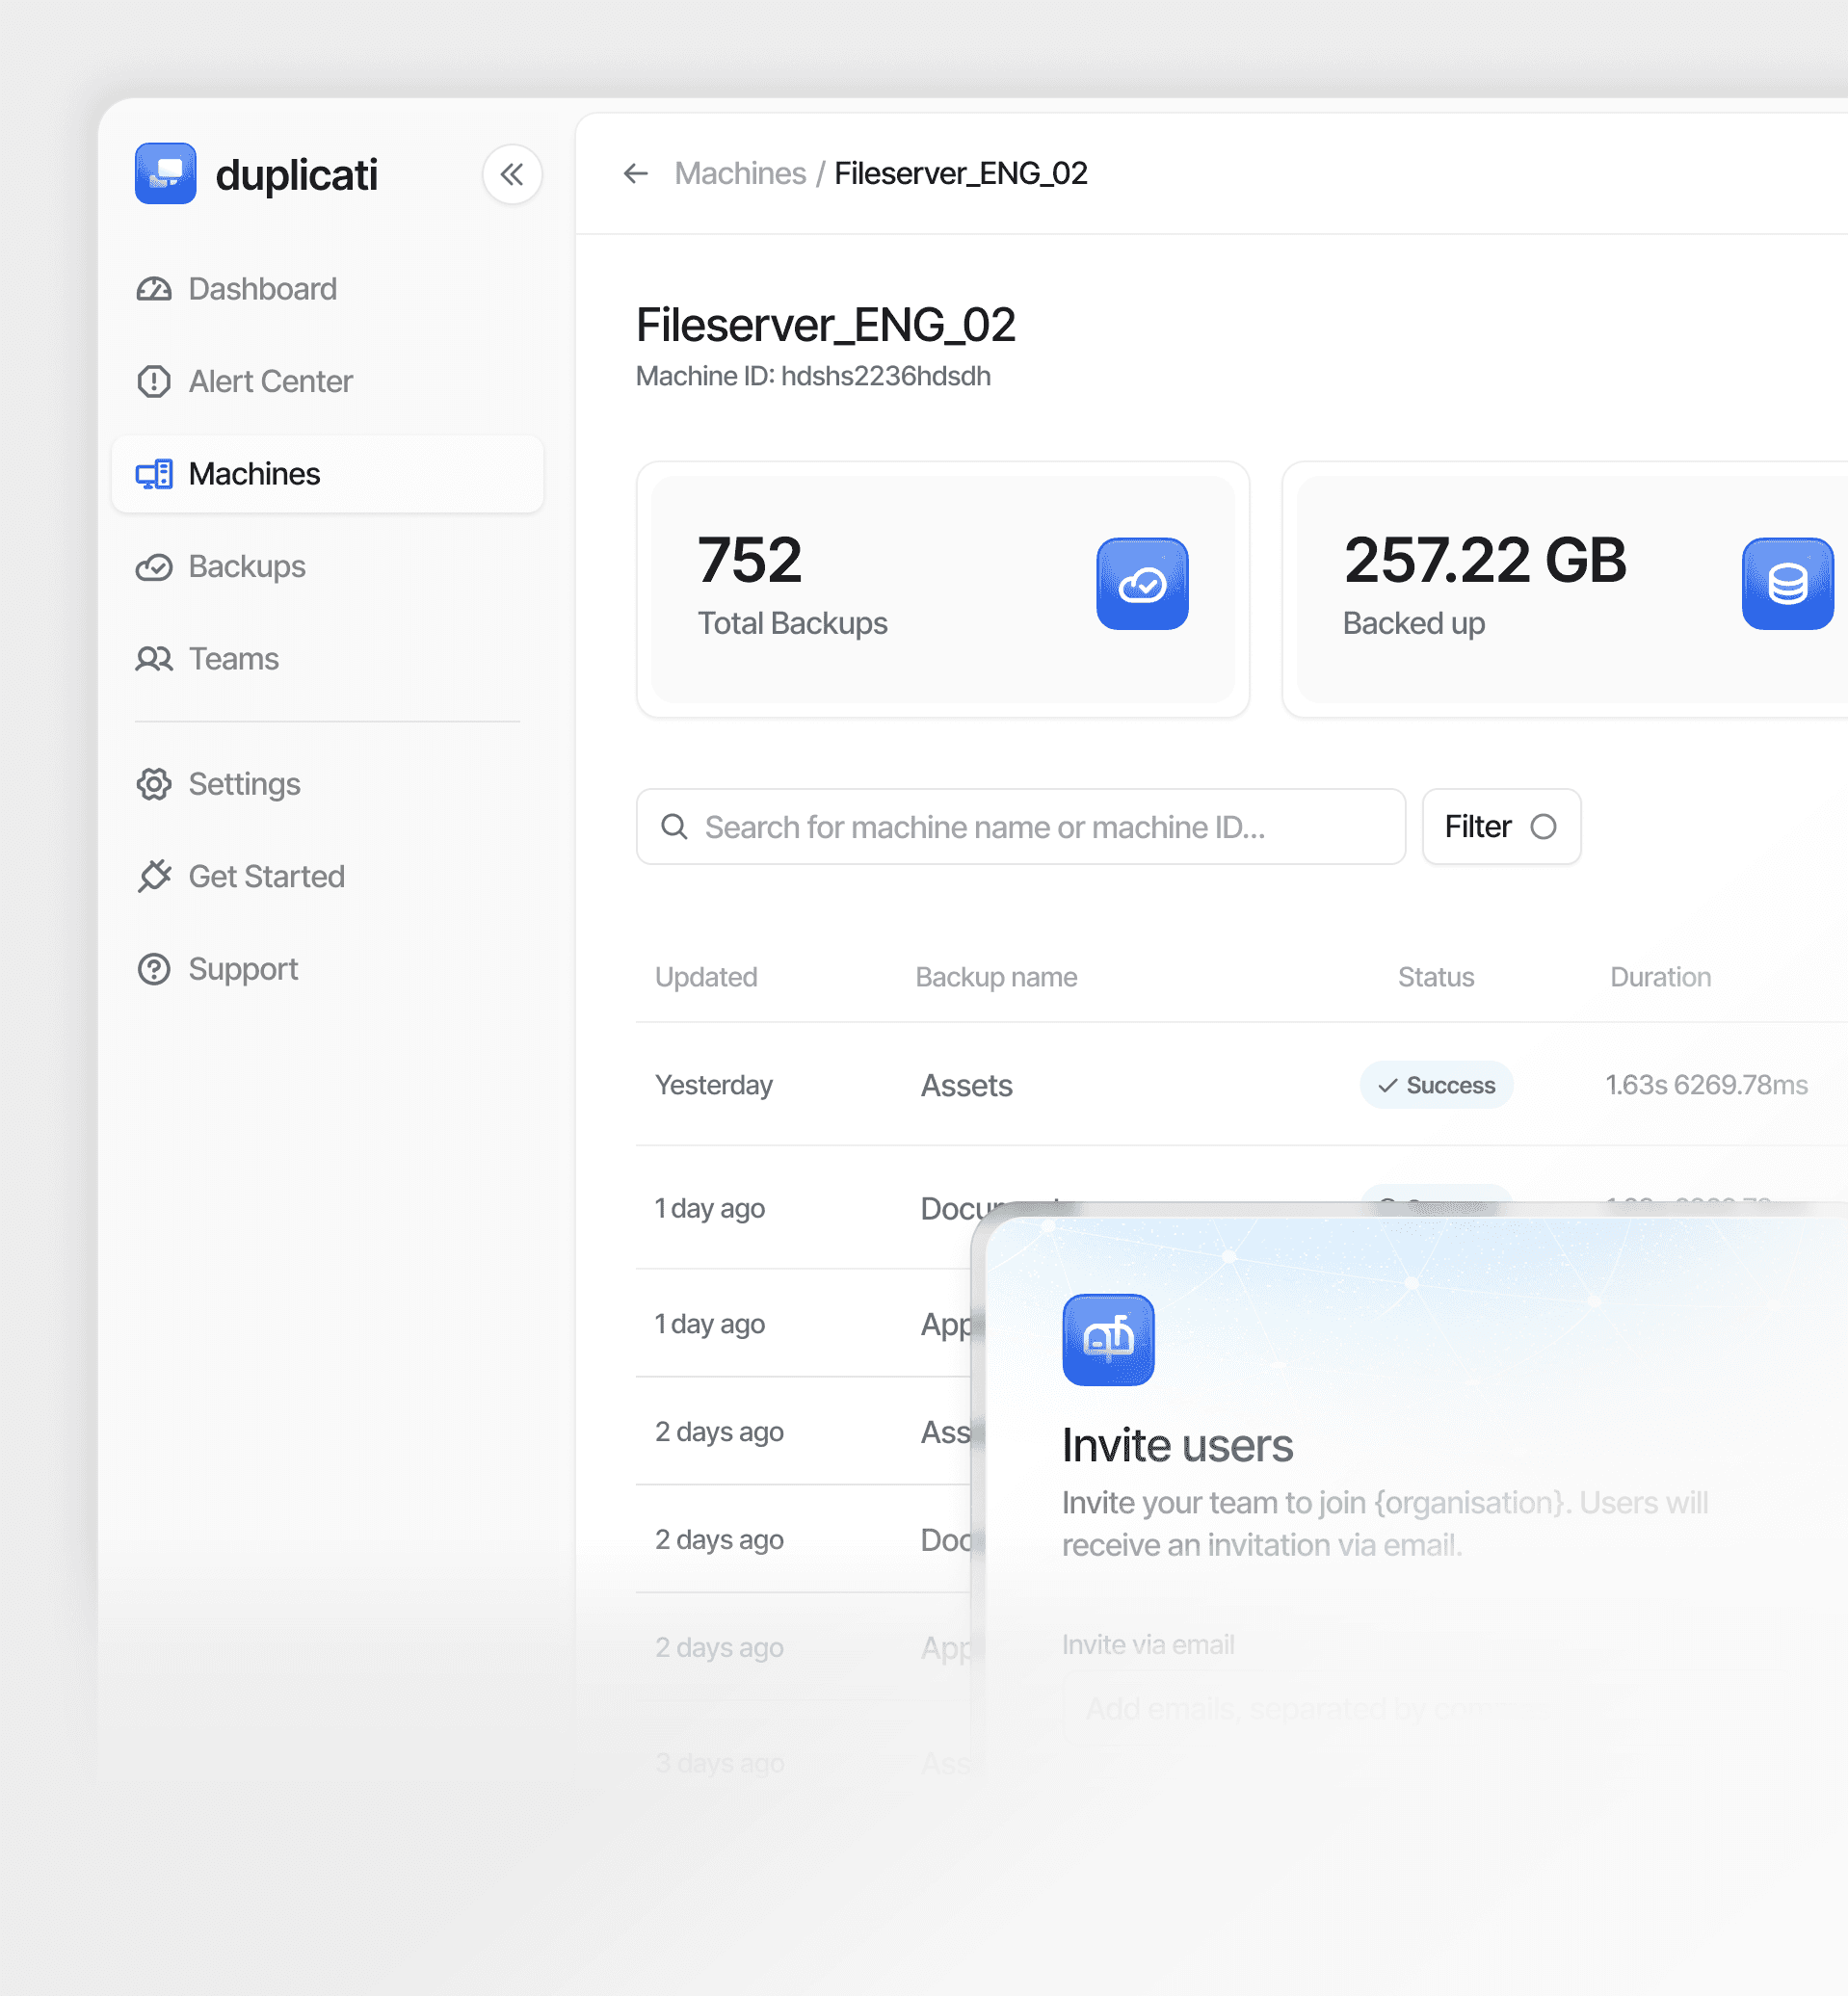Viewport: 1848px width, 1996px height.
Task: Click the Total Backups cloud icon
Action: 1143,584
